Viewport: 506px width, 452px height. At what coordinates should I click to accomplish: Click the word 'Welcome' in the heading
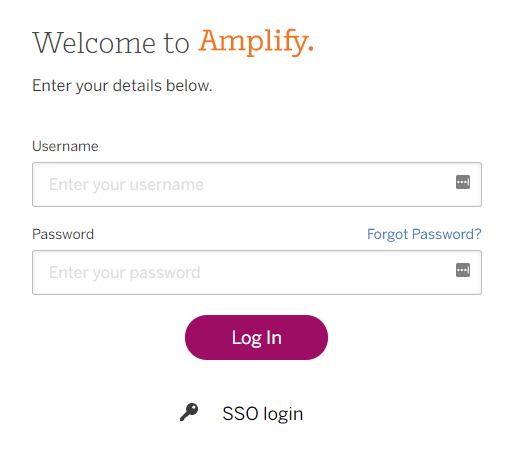pyautogui.click(x=94, y=43)
